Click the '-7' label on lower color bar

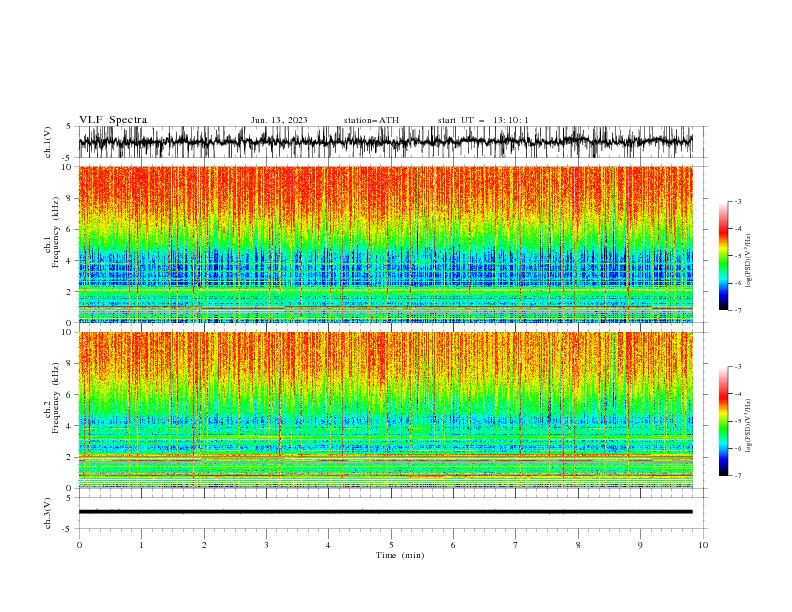pos(738,476)
